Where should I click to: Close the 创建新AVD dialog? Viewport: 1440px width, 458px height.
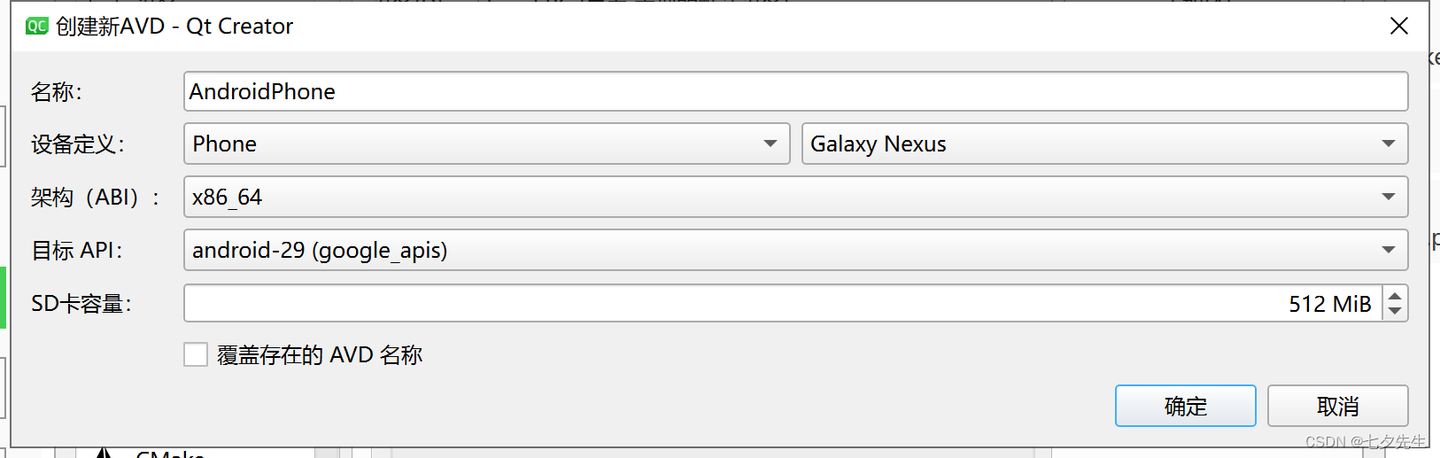coord(1399,27)
